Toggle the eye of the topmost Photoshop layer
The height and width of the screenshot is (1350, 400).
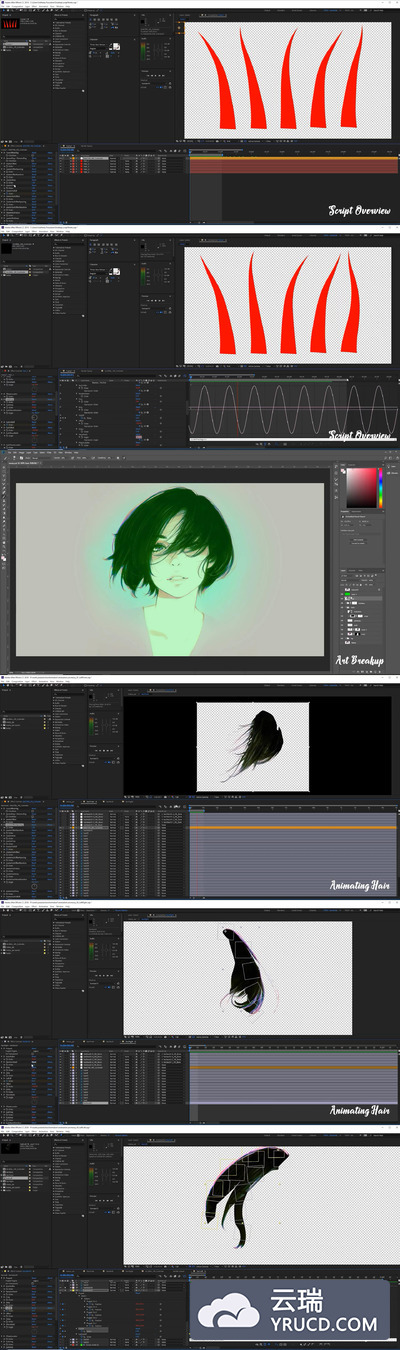coord(342,590)
